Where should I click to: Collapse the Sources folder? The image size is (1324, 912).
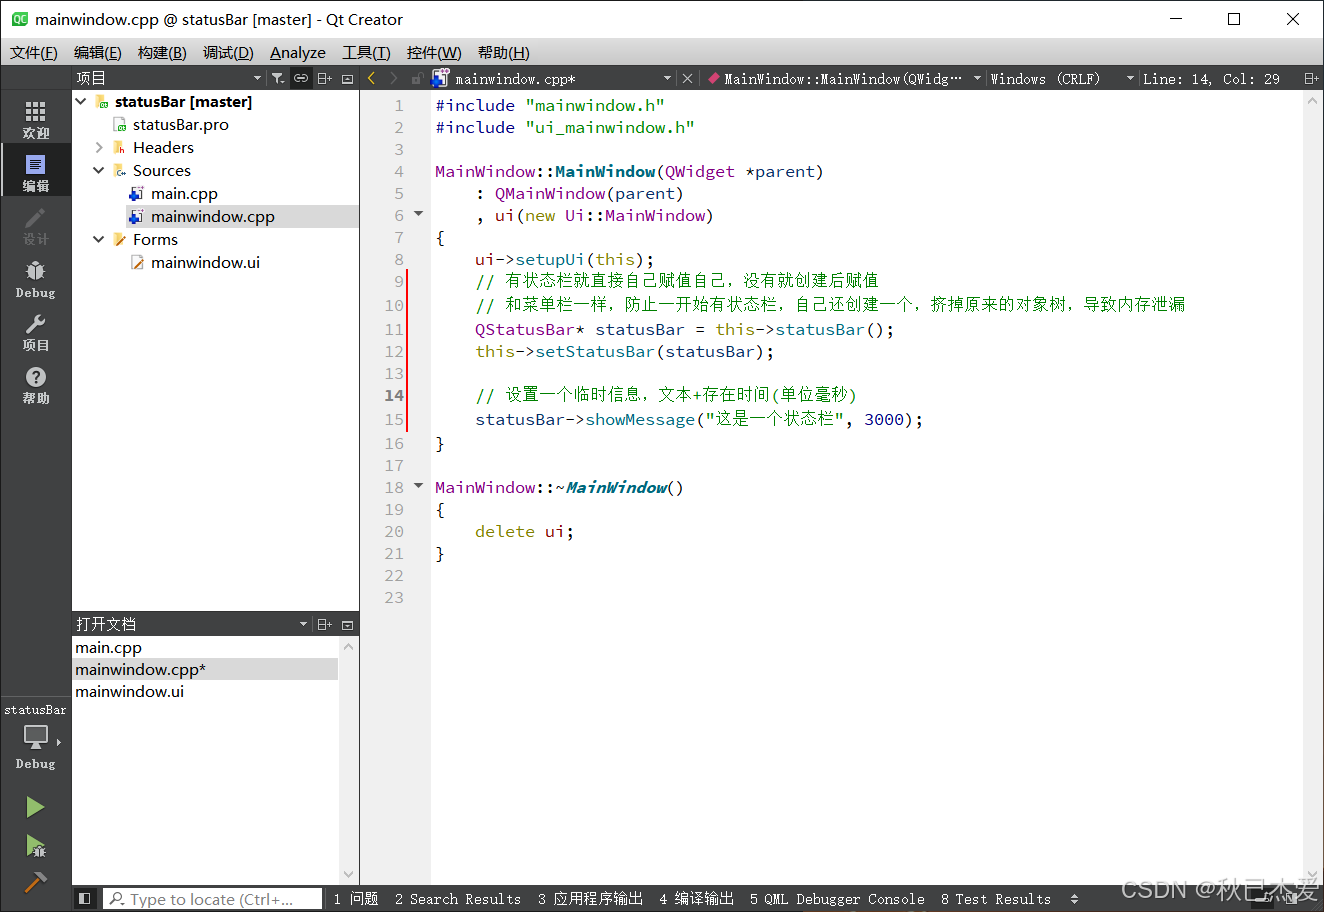(99, 170)
